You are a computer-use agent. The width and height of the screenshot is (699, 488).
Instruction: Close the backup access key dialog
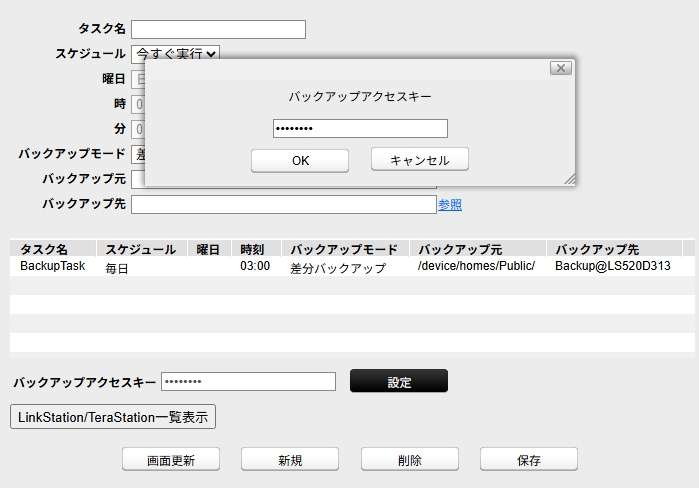561,68
